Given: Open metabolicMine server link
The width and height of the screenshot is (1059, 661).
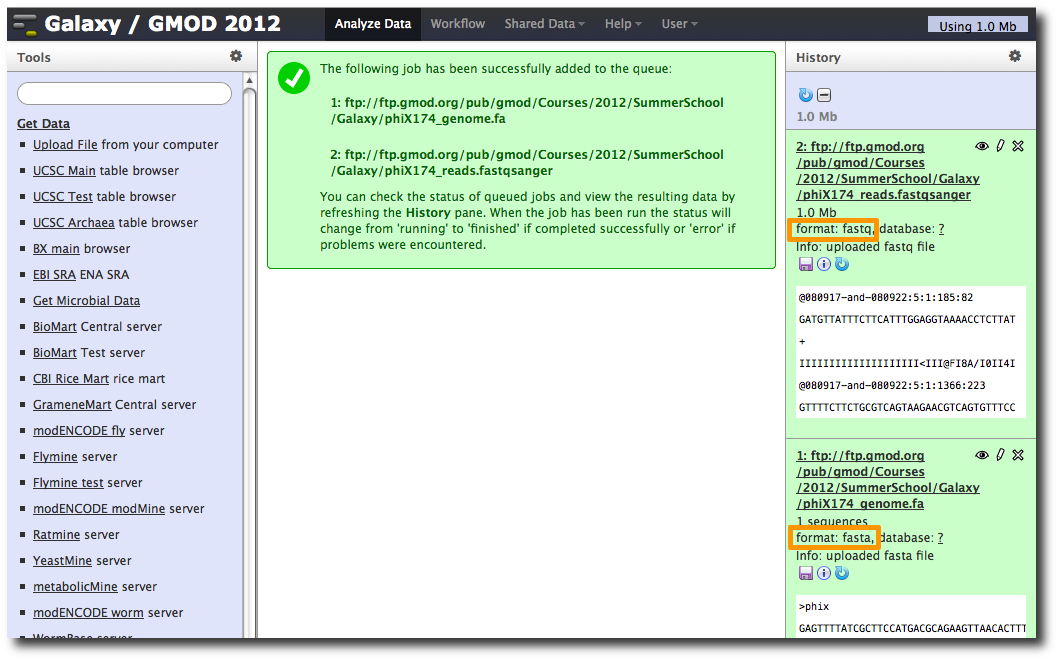Looking at the screenshot, I should (75, 587).
